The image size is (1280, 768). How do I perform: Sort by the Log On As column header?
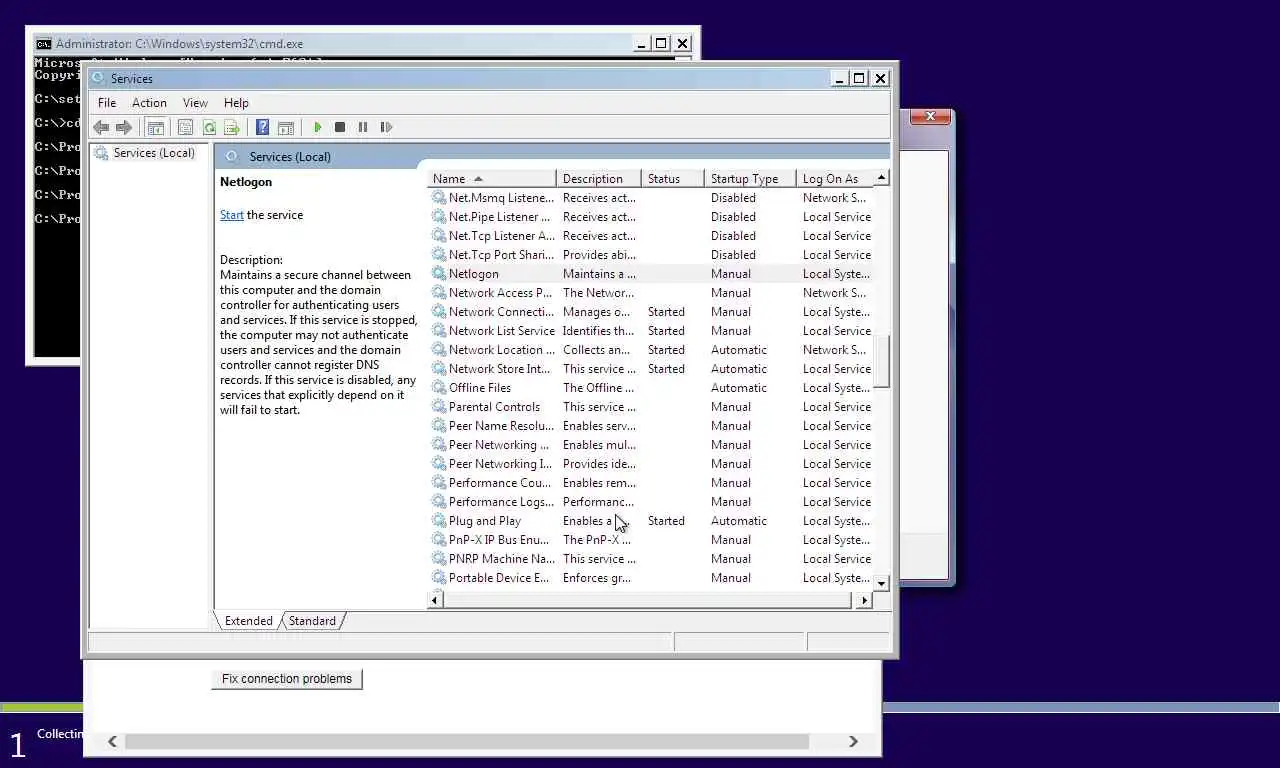(x=835, y=179)
